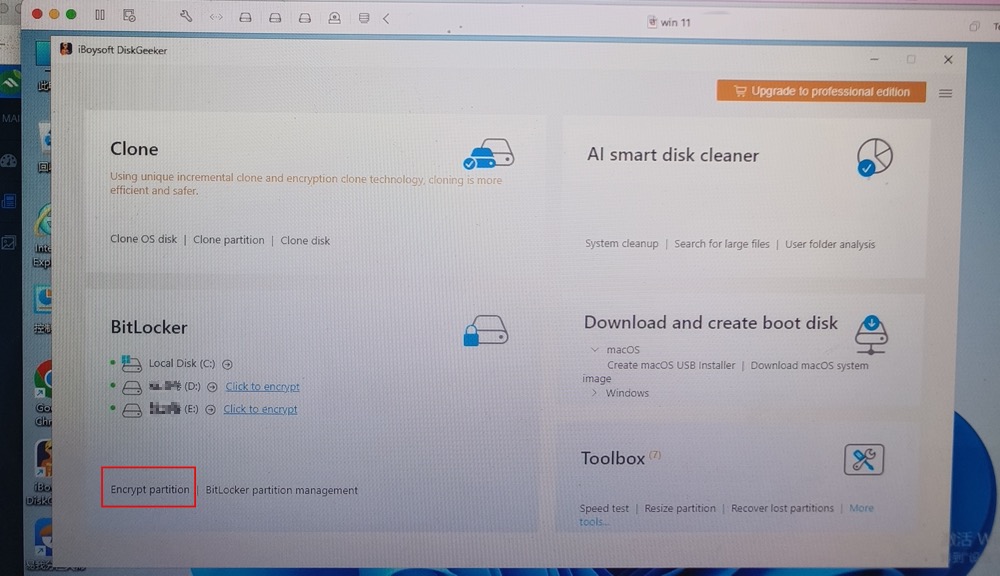Image resolution: width=1000 pixels, height=576 pixels.
Task: Open the hamburger menu next to upgrade button
Action: pos(945,93)
